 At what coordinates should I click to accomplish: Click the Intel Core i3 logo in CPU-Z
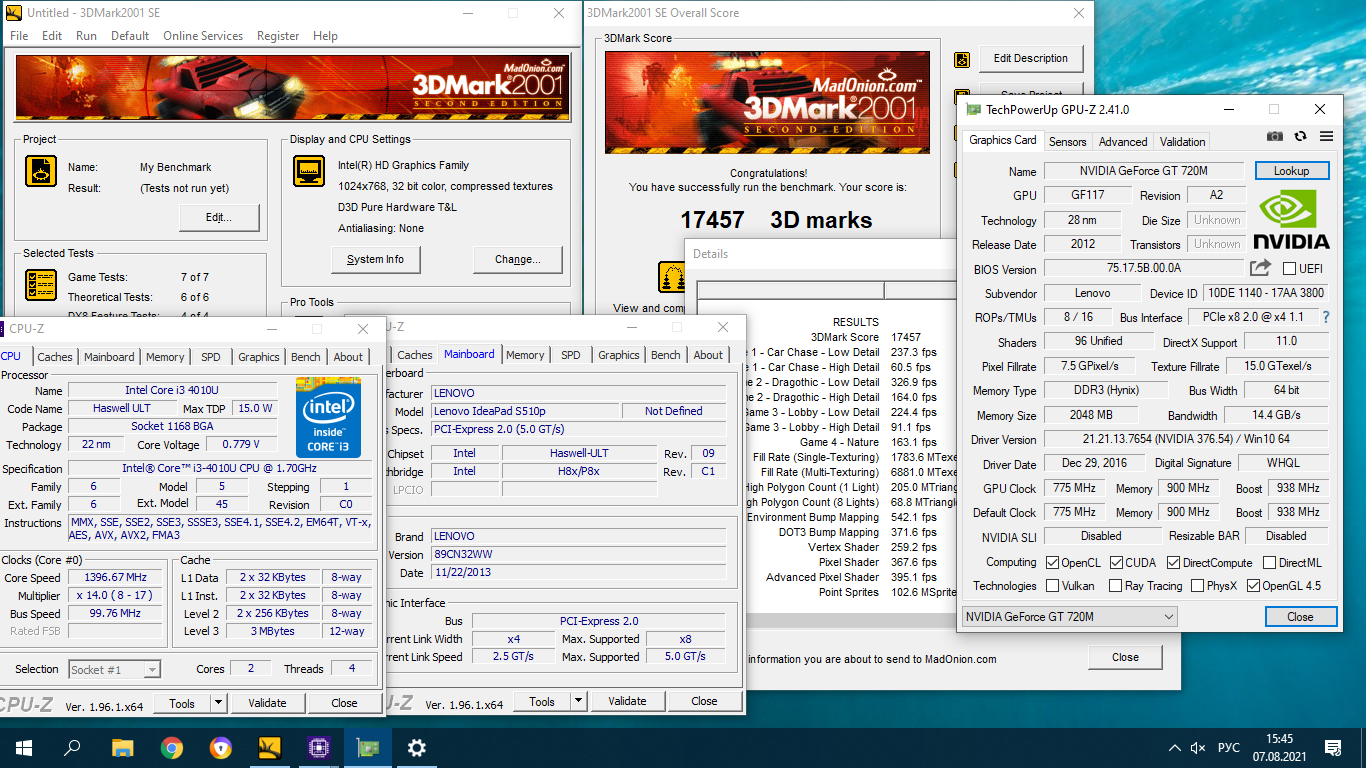tap(329, 418)
